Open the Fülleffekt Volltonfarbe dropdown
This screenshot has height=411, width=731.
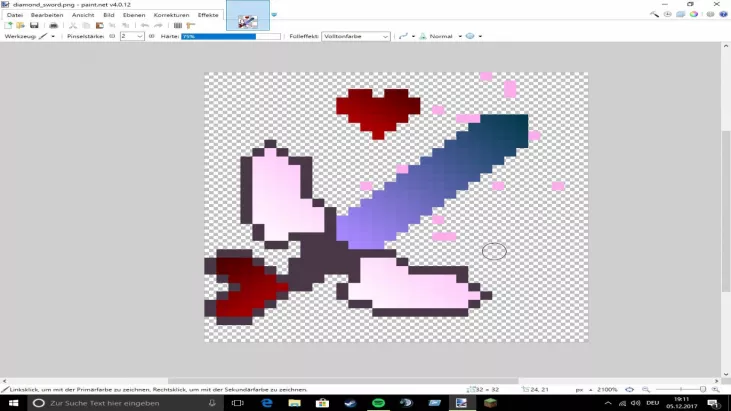355,36
